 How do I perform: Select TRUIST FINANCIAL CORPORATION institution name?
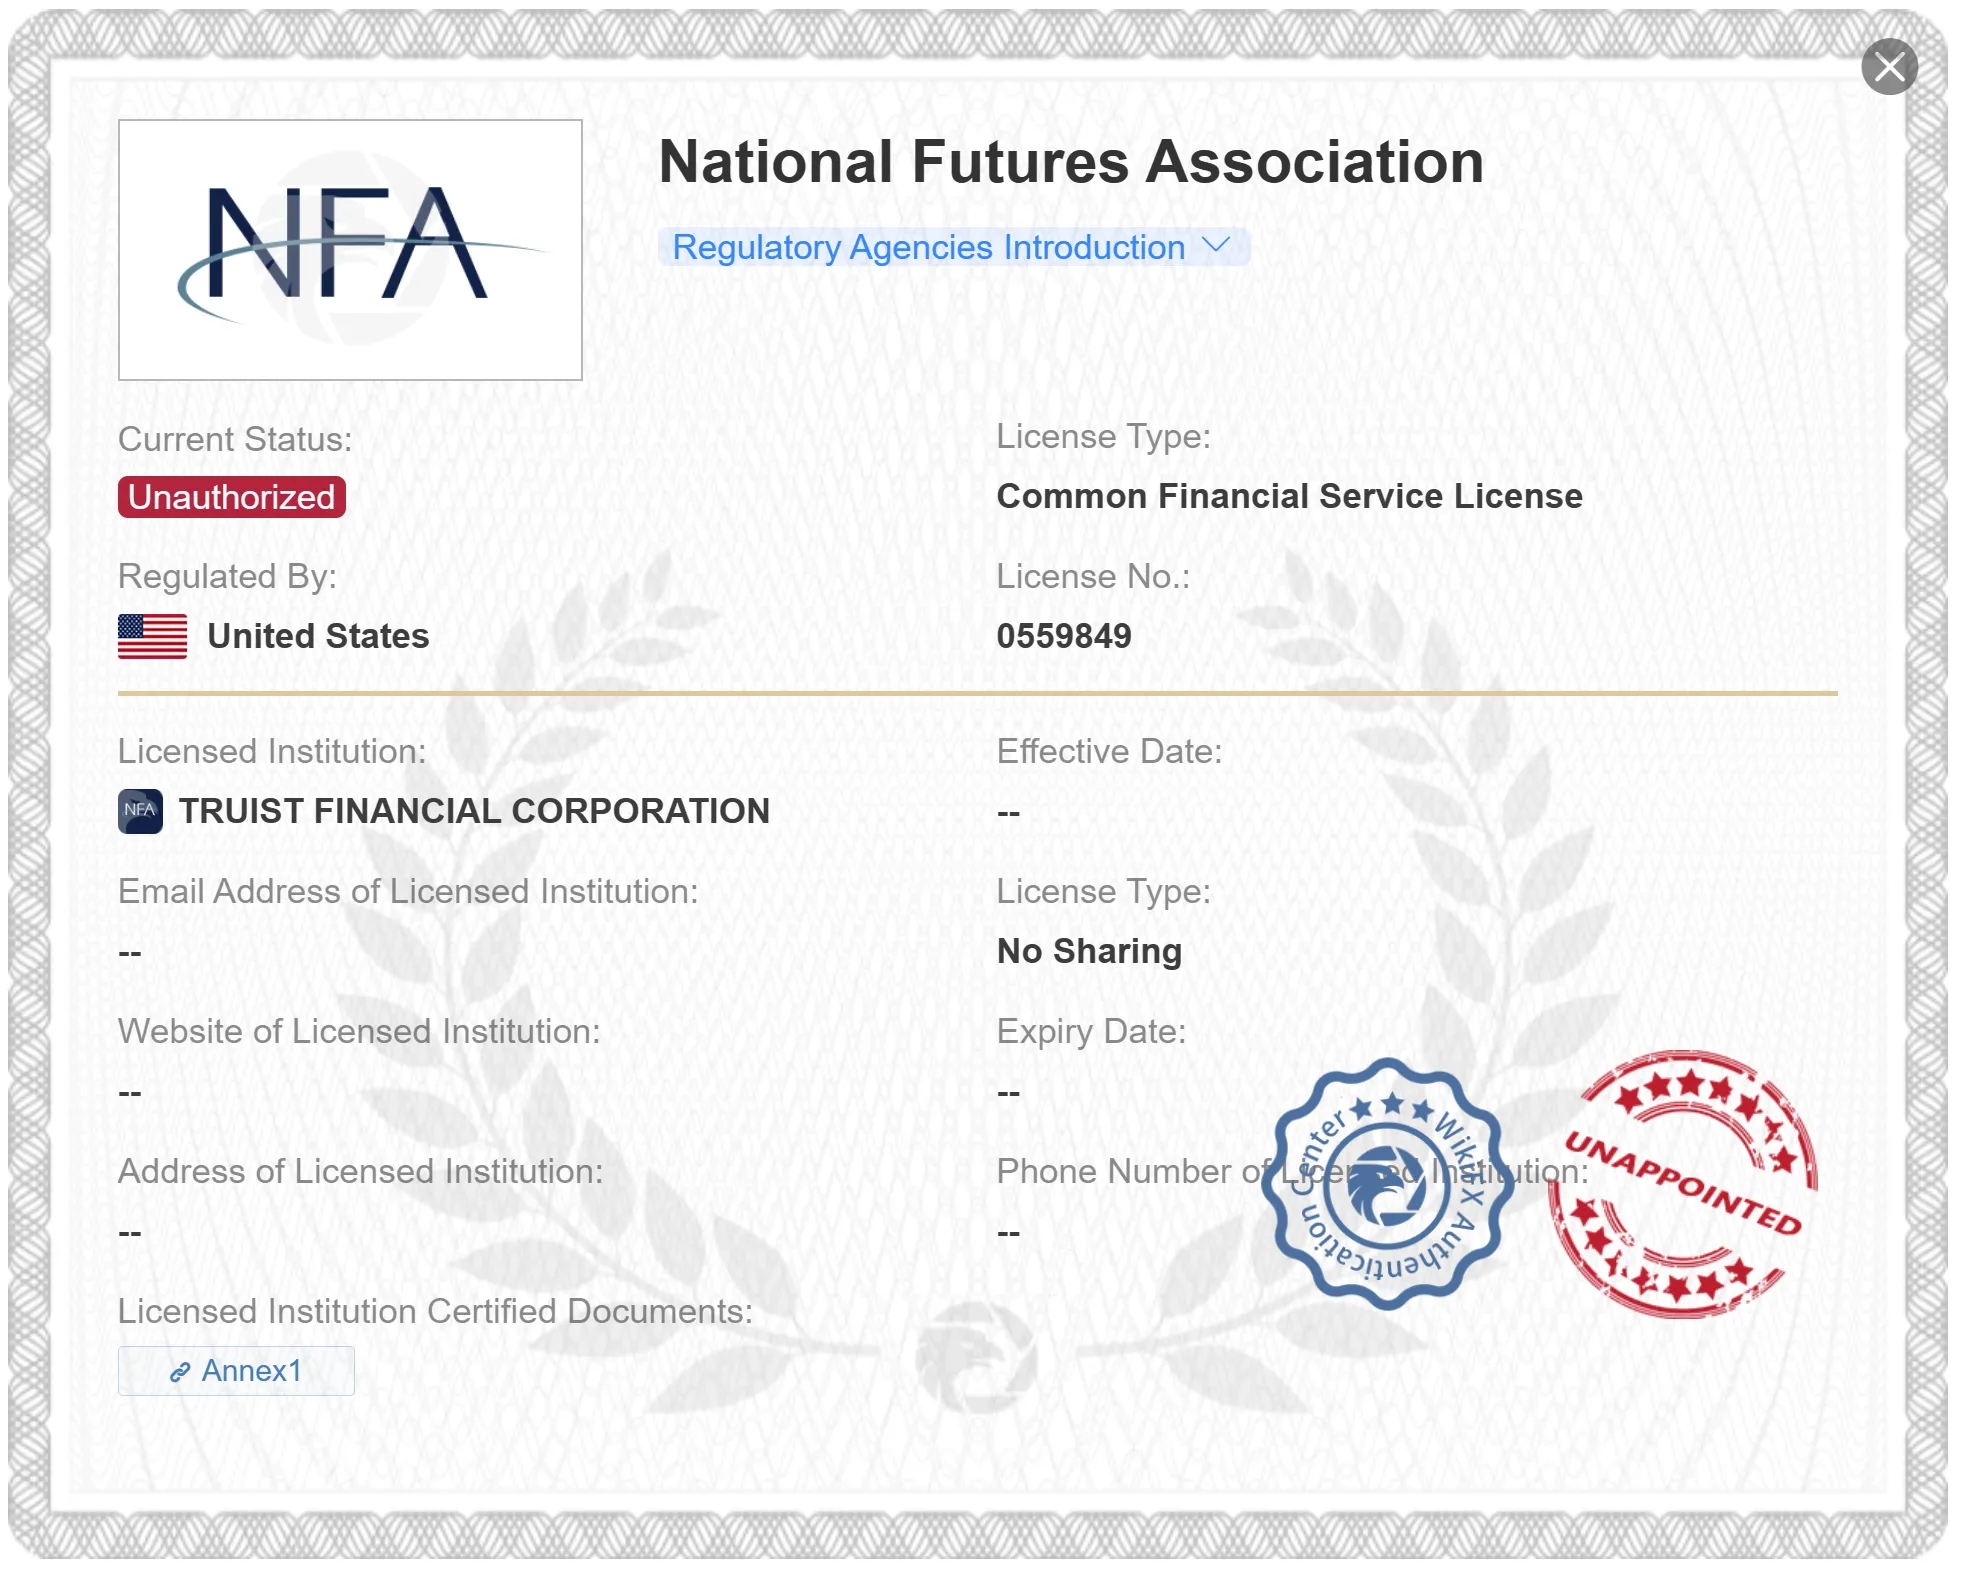click(x=474, y=811)
